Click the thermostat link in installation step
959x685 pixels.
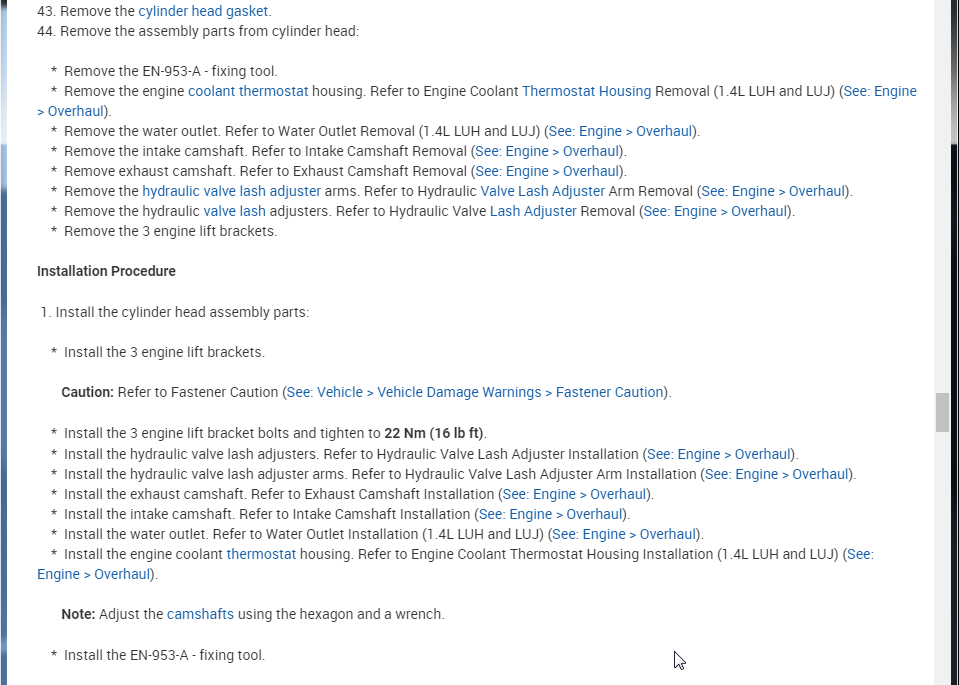click(x=261, y=554)
